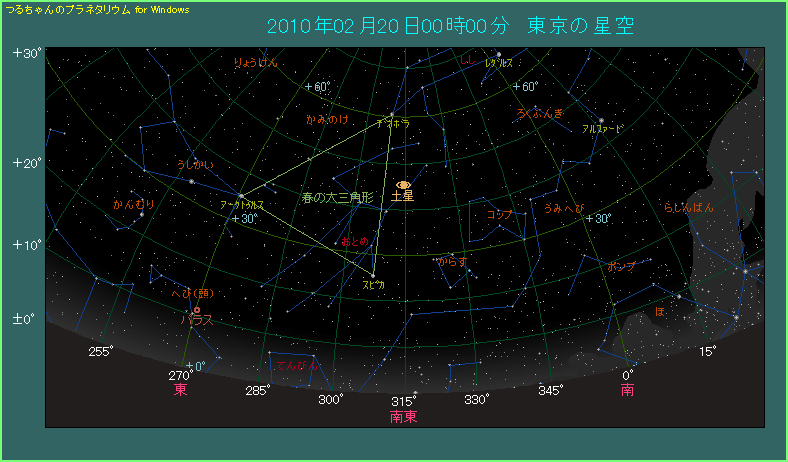Click the 東 east direction marker

(181, 390)
